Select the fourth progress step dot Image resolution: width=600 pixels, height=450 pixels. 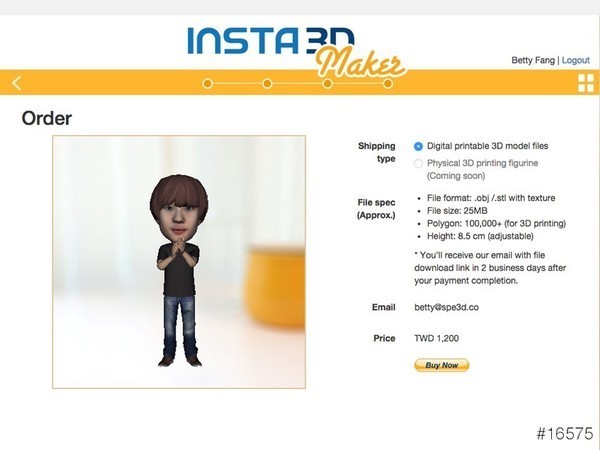click(388, 83)
